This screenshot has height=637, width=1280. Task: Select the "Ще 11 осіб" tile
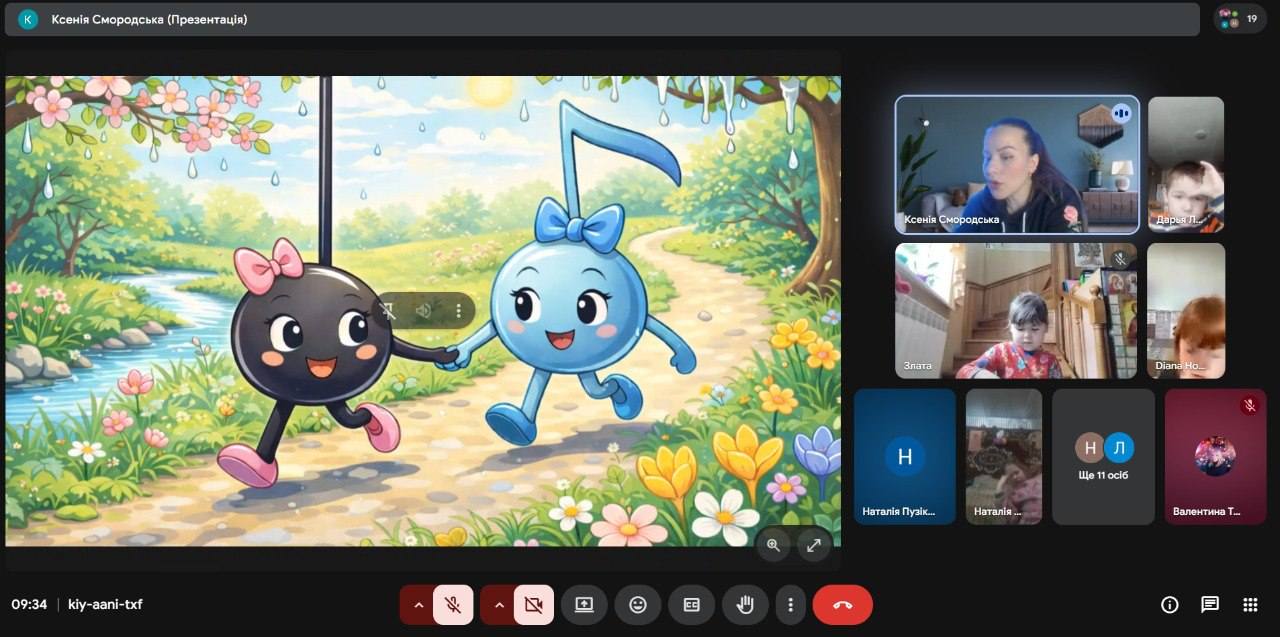point(1103,456)
